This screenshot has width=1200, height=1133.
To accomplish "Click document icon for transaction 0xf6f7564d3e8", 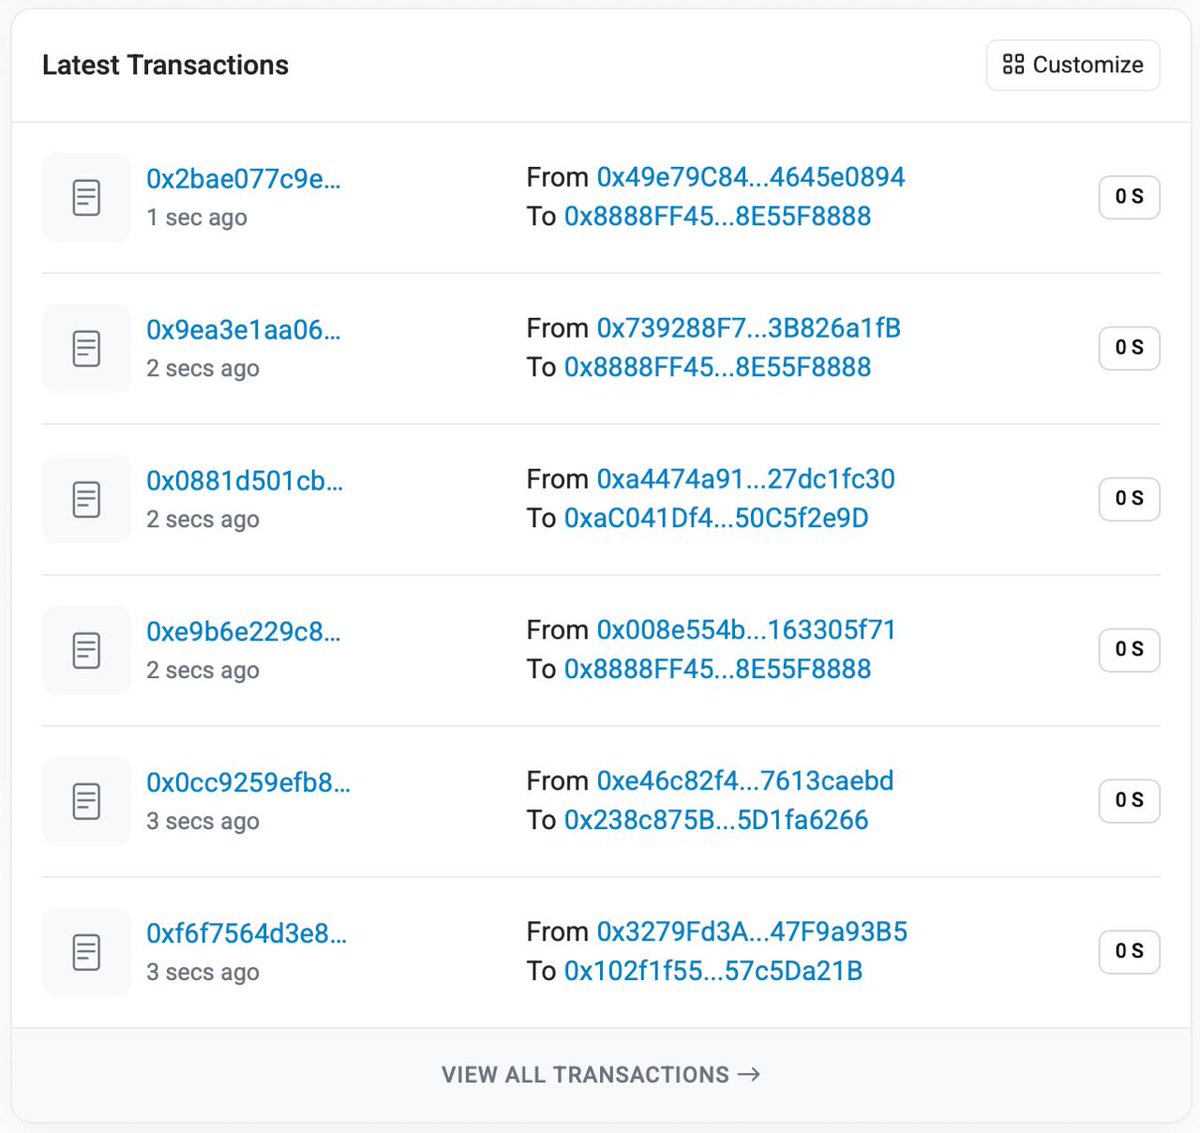I will pyautogui.click(x=87, y=952).
